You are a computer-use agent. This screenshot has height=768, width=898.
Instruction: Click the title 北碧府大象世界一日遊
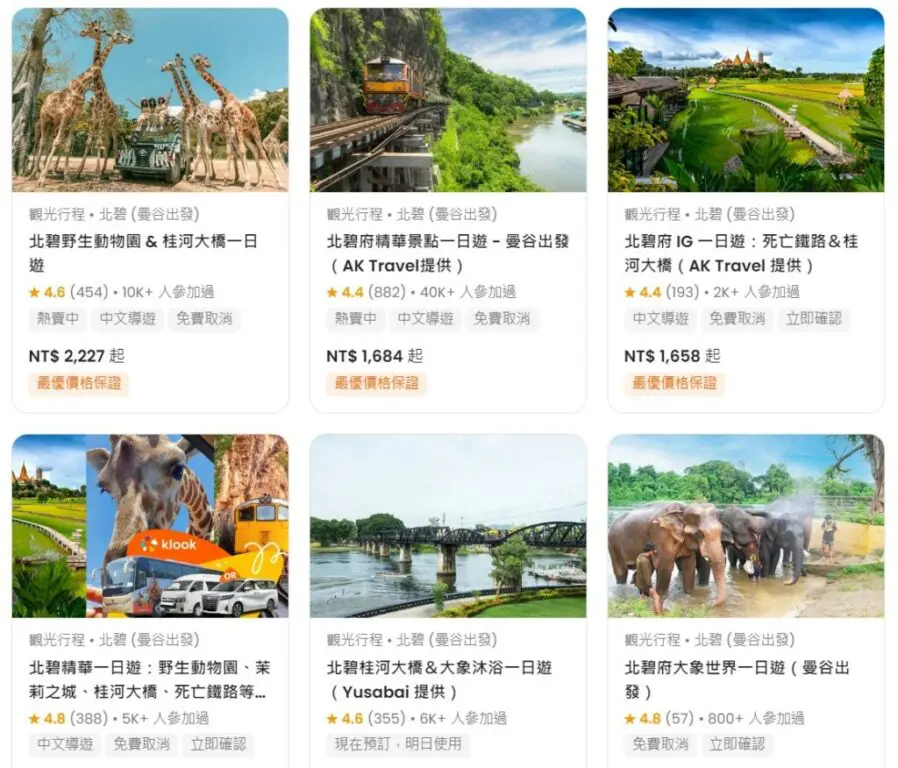(x=737, y=679)
